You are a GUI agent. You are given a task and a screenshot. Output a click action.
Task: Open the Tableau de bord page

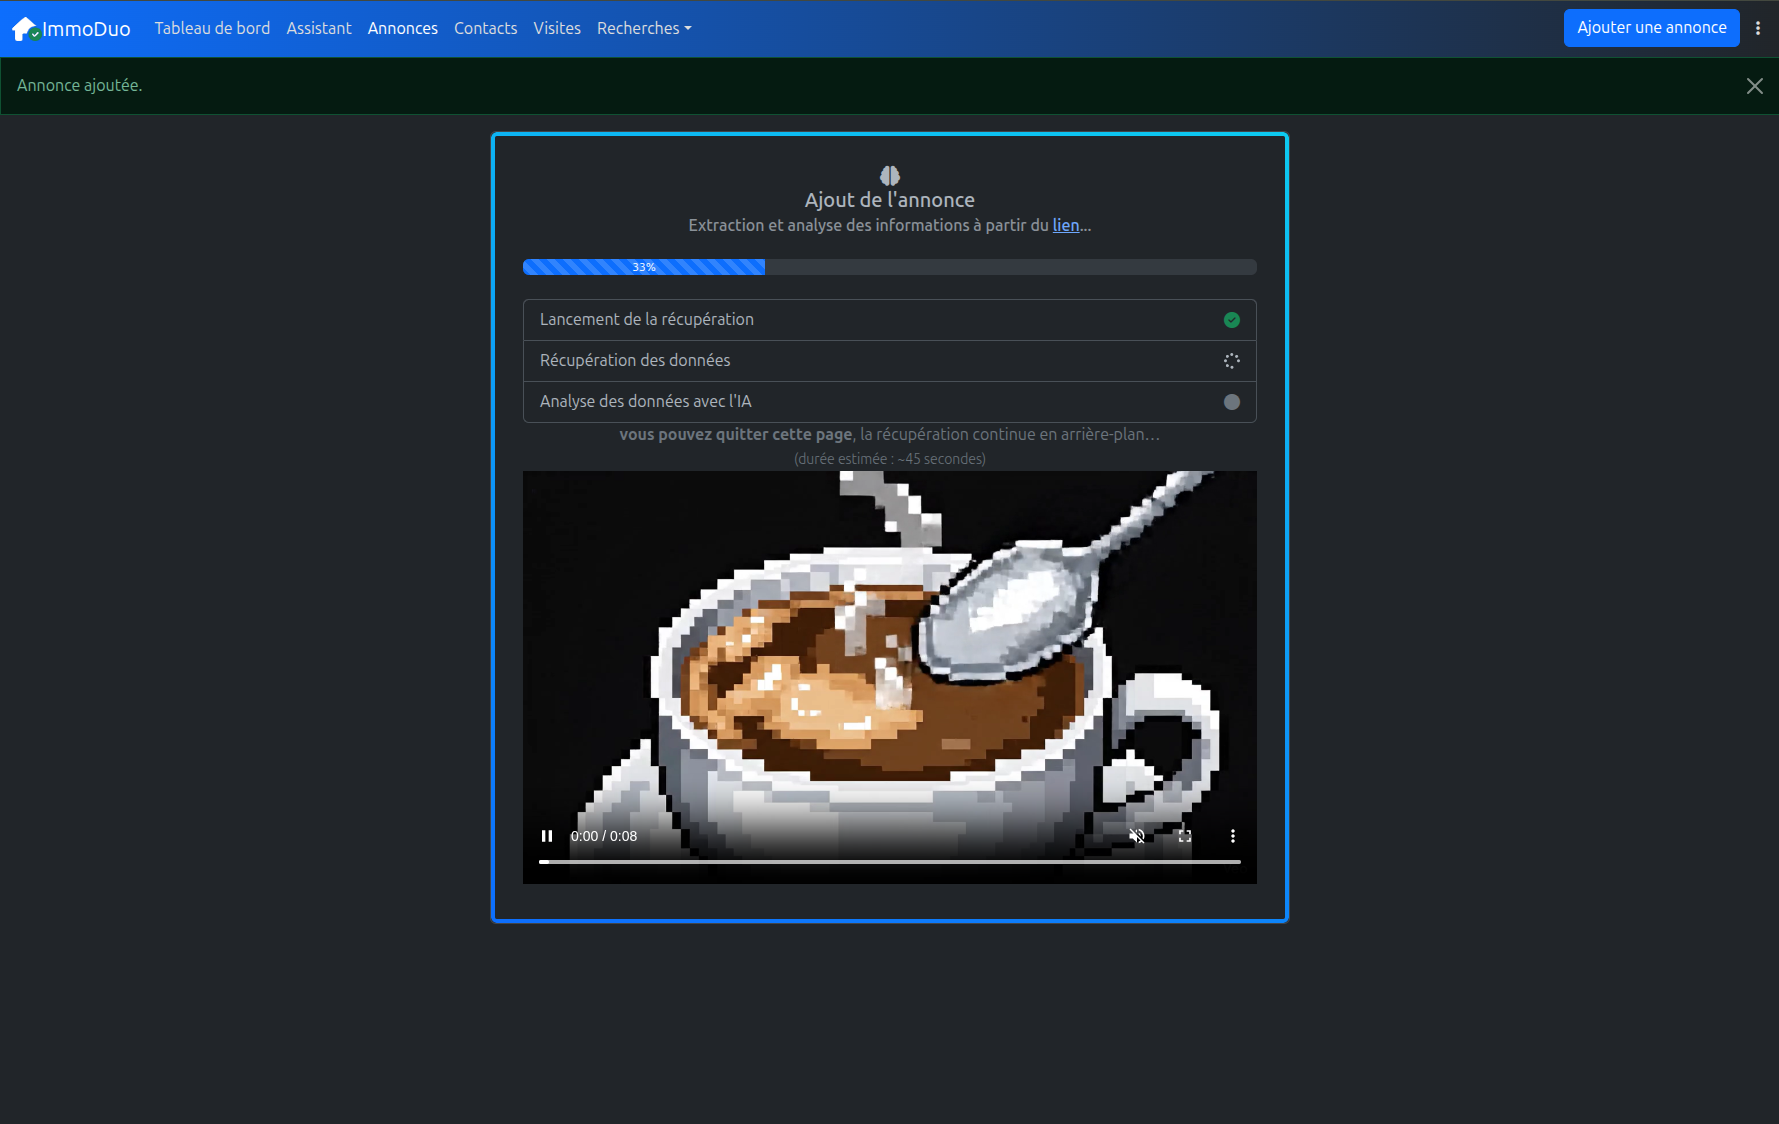pyautogui.click(x=212, y=28)
